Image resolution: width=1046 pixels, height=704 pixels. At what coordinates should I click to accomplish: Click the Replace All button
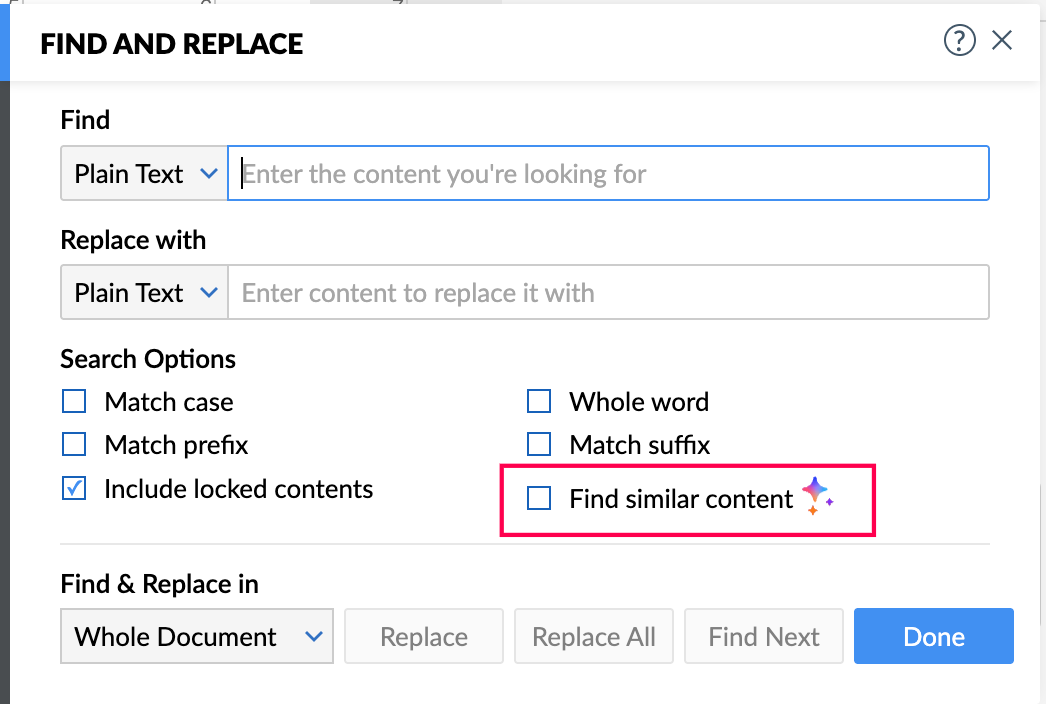[x=594, y=637]
